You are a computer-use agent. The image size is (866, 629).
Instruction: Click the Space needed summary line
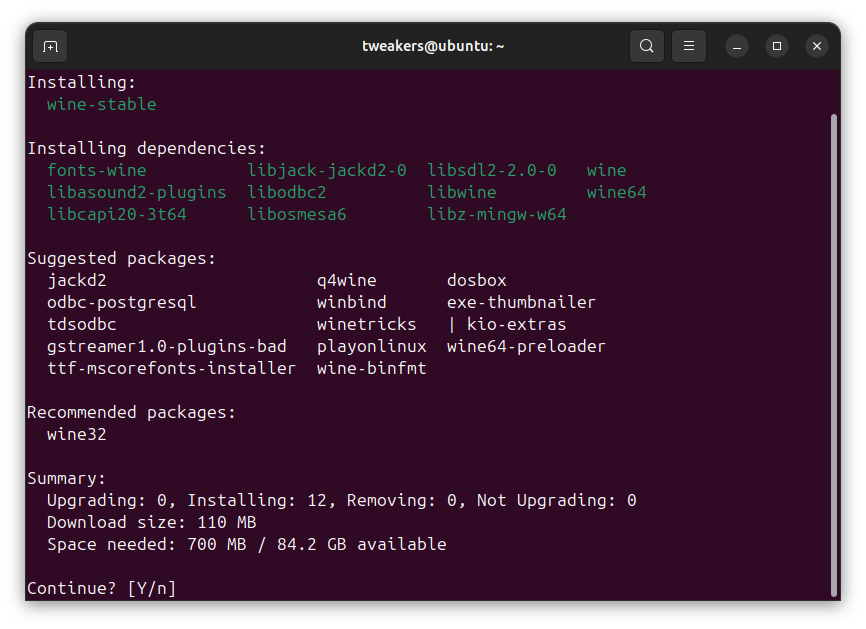point(246,544)
